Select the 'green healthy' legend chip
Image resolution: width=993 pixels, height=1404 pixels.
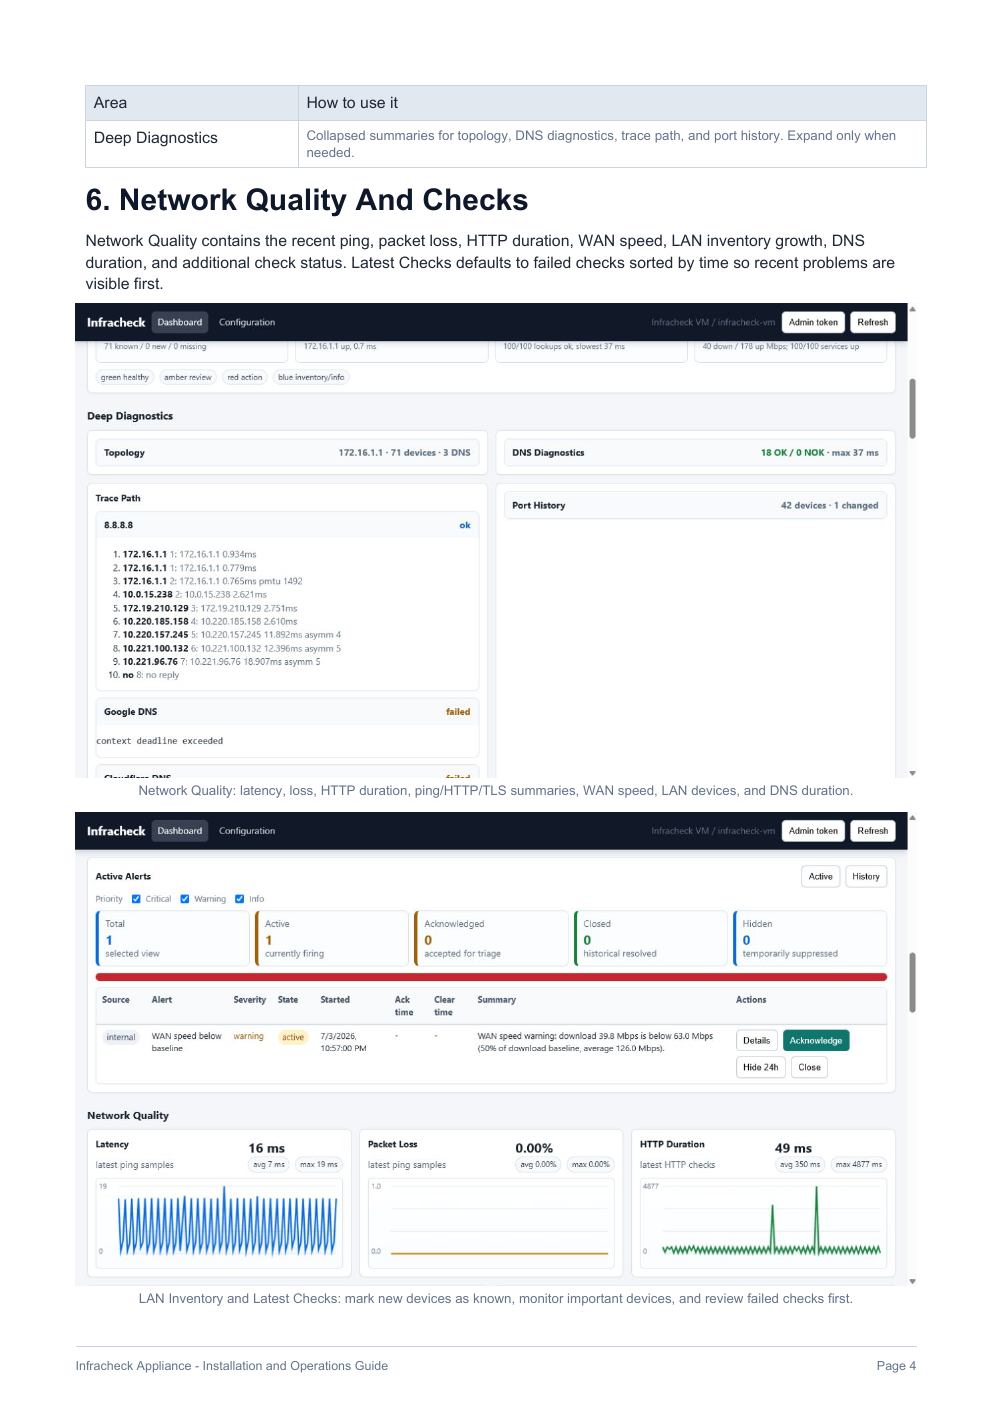[125, 377]
